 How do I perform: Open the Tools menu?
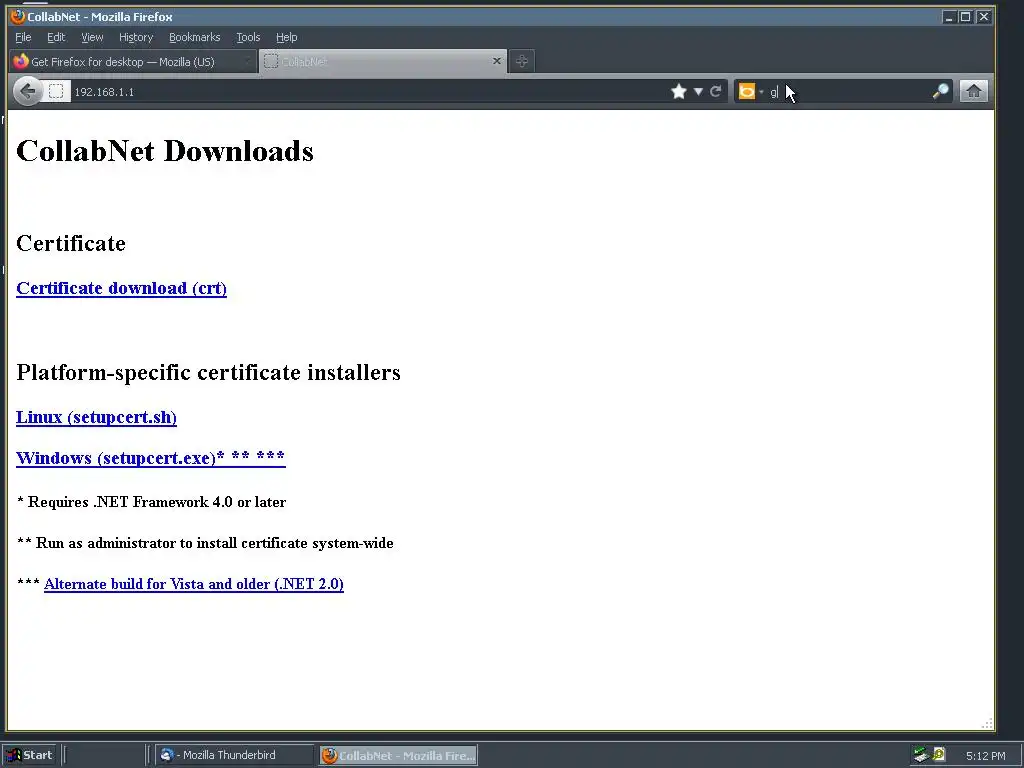pos(248,37)
